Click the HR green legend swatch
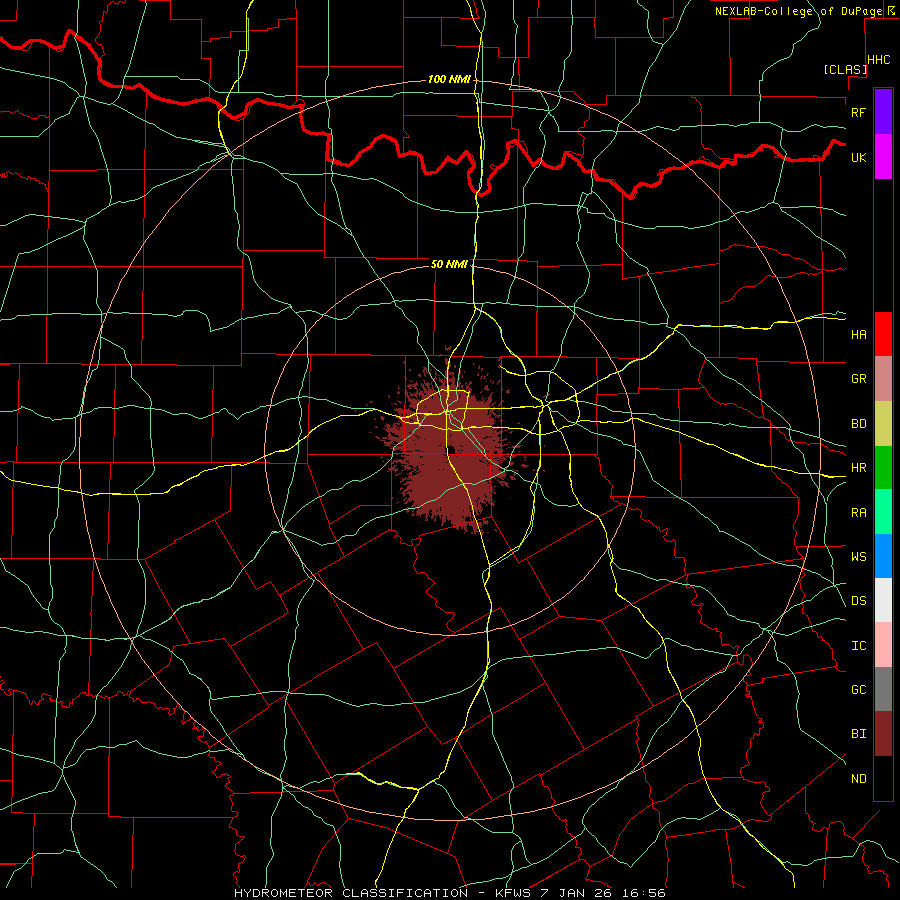900x900 pixels. pos(883,467)
